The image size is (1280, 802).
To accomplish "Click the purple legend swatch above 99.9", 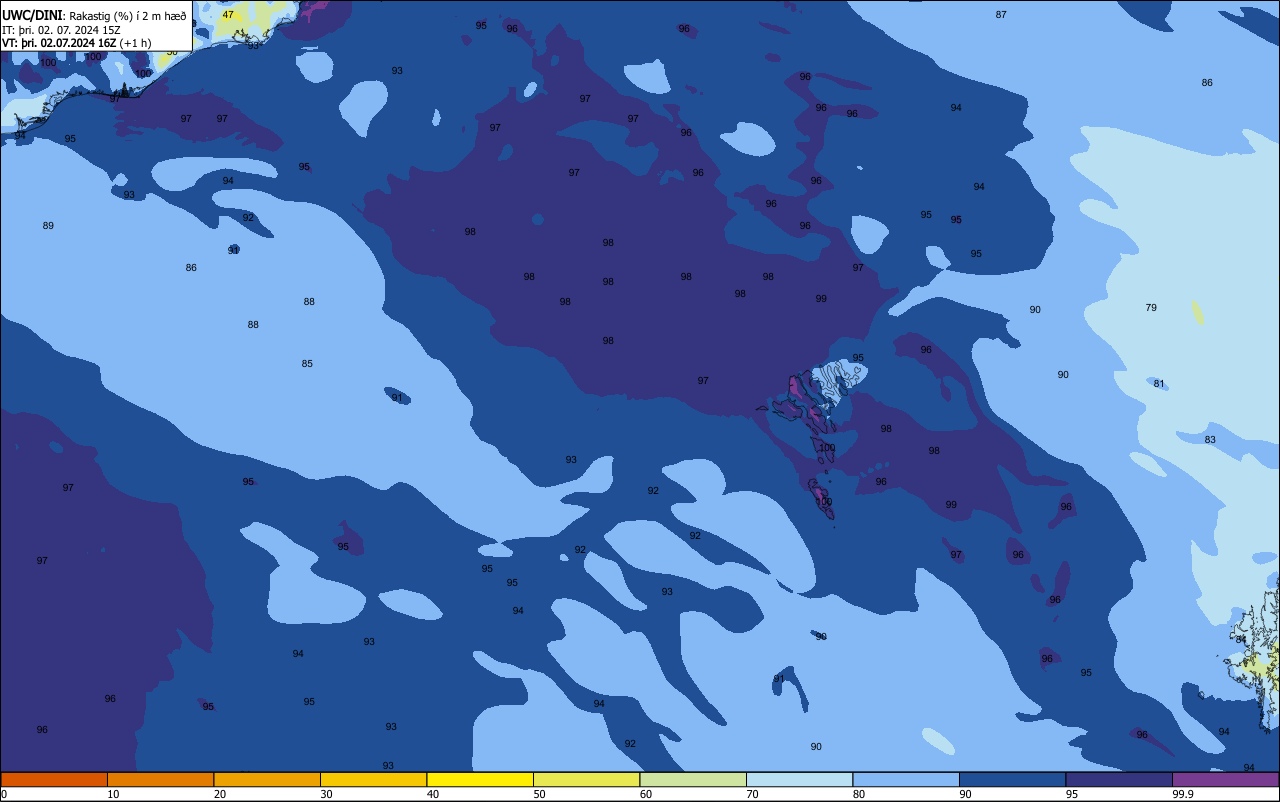I will coord(1226,779).
